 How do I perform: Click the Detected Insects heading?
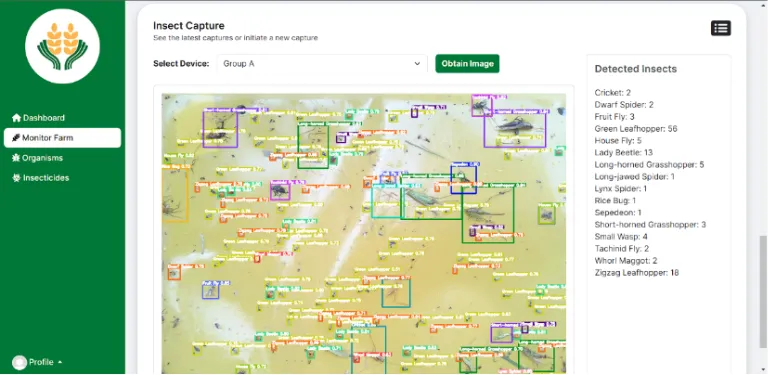pos(636,69)
